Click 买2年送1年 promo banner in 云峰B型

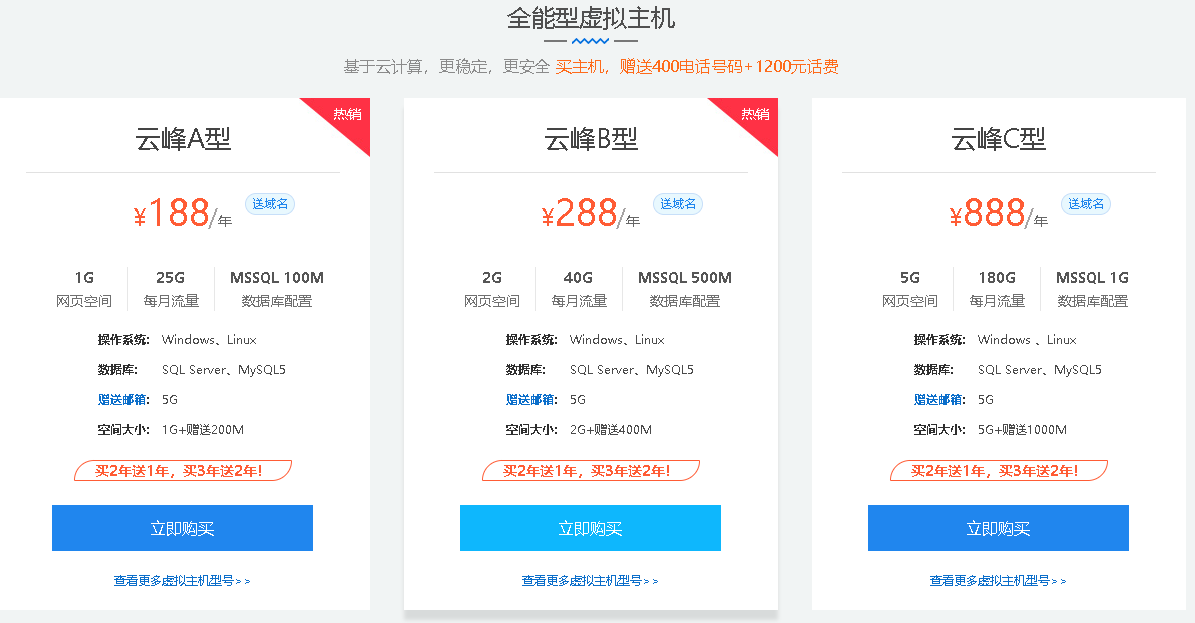pyautogui.click(x=590, y=470)
